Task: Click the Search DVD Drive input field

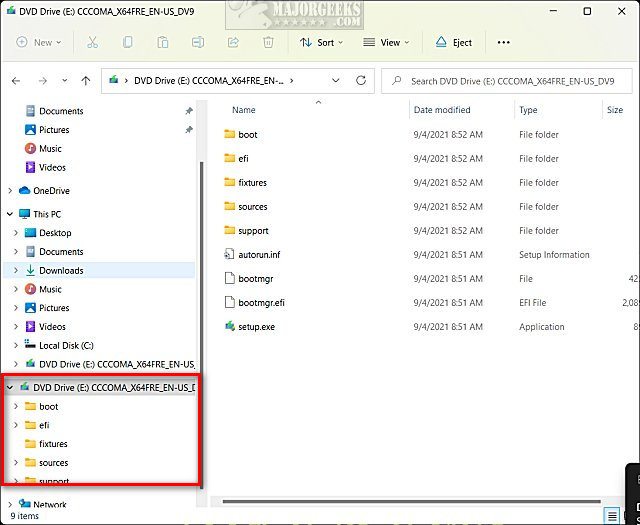Action: (x=510, y=81)
